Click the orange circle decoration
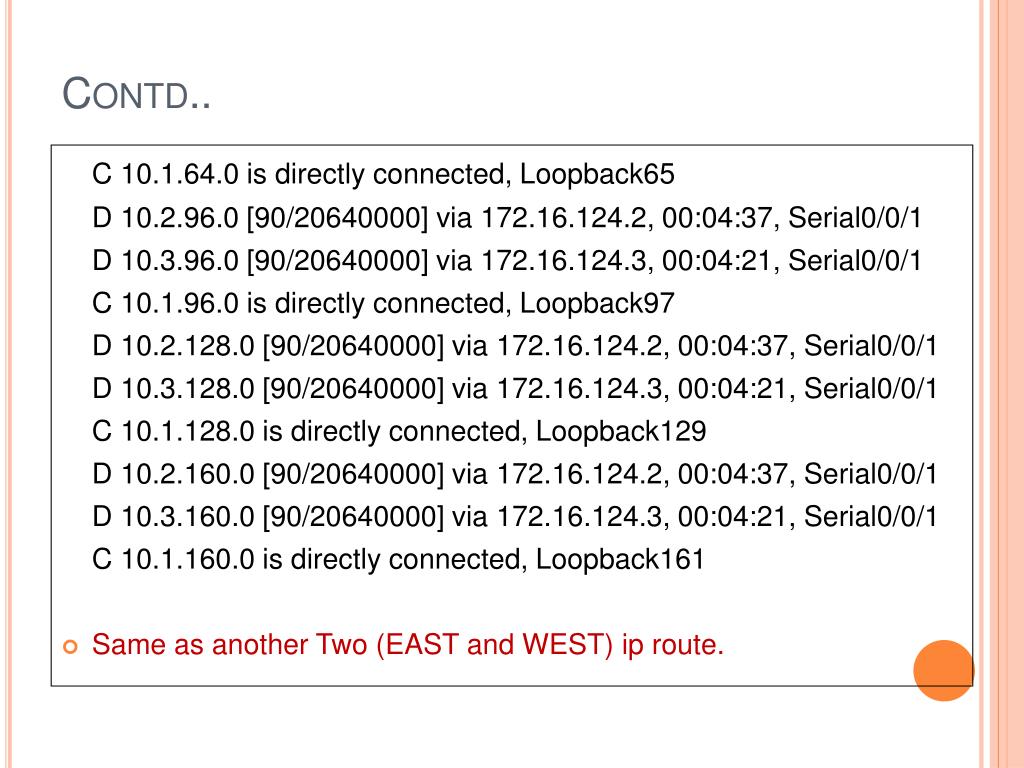Image resolution: width=1024 pixels, height=768 pixels. (944, 670)
